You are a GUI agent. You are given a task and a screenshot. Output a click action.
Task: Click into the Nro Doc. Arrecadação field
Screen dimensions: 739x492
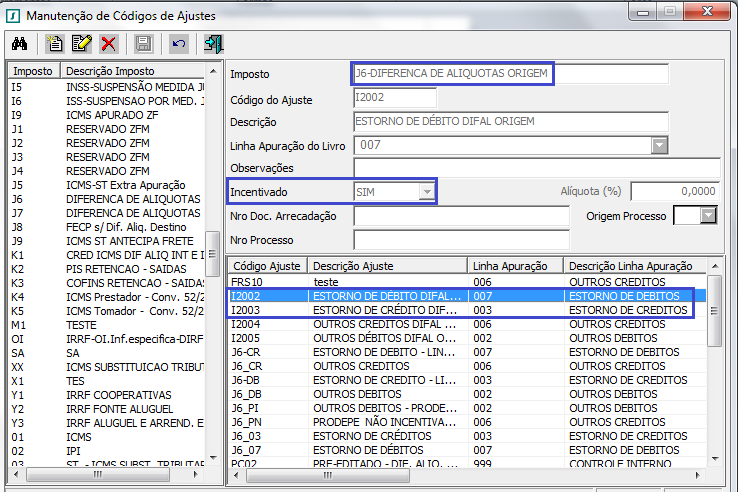[x=461, y=216]
